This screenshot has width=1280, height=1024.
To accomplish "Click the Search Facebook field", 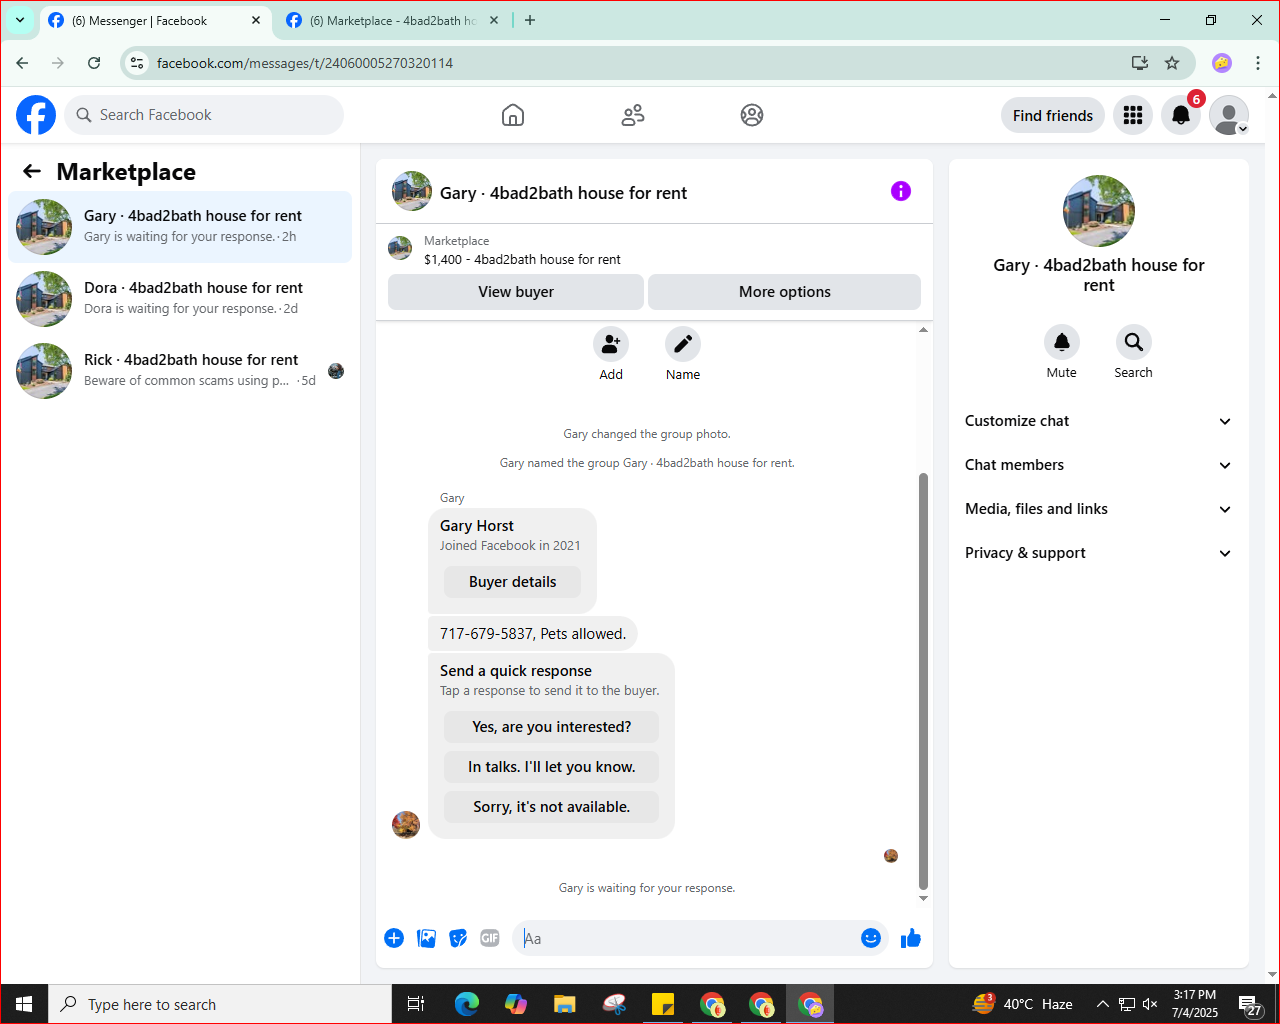I will [x=204, y=115].
